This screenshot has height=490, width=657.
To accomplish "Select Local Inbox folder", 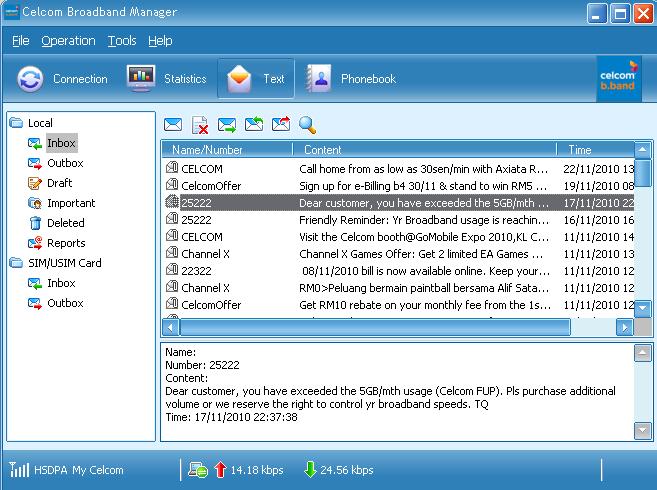I will coord(61,143).
